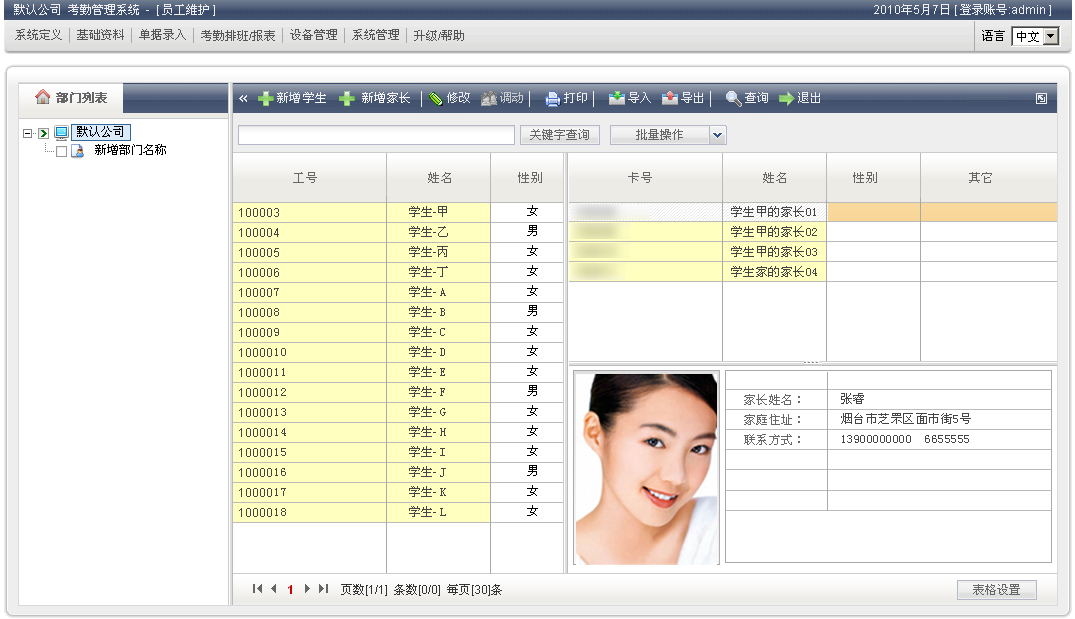This screenshot has width=1075, height=619.
Task: Click the 新增家长 add parent icon
Action: pos(347,99)
